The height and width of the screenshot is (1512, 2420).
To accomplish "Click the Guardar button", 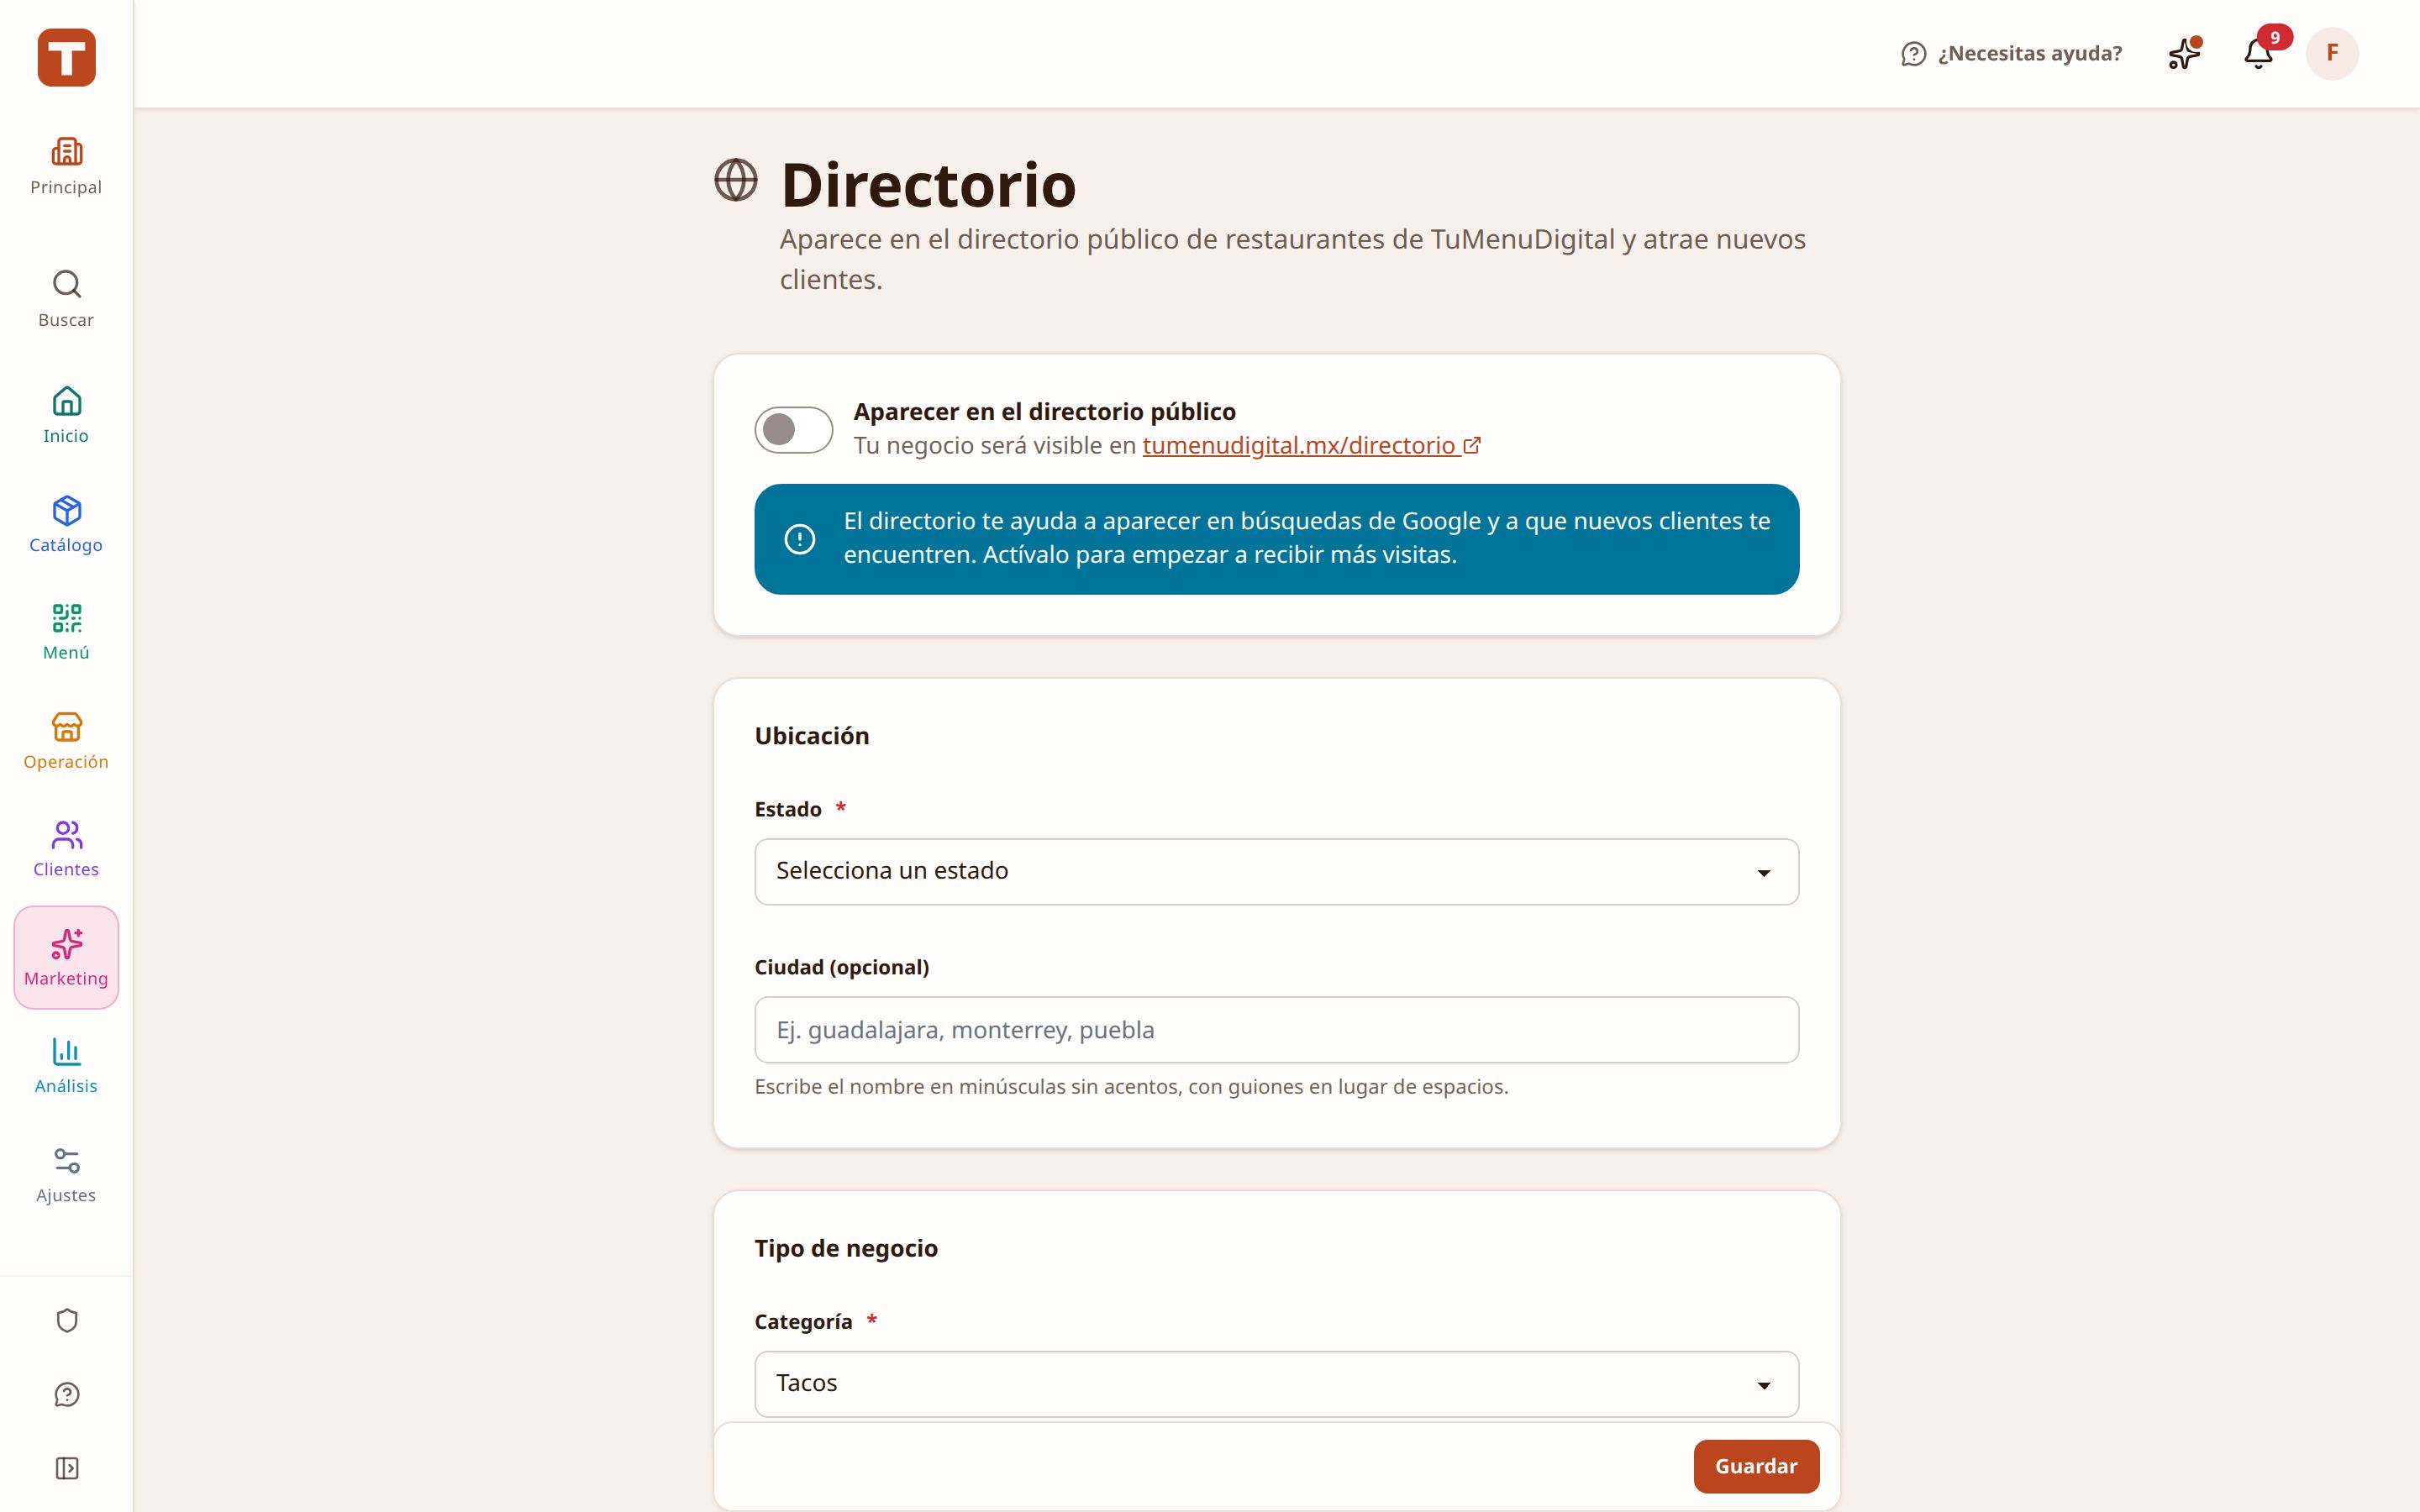I will click(1756, 1466).
